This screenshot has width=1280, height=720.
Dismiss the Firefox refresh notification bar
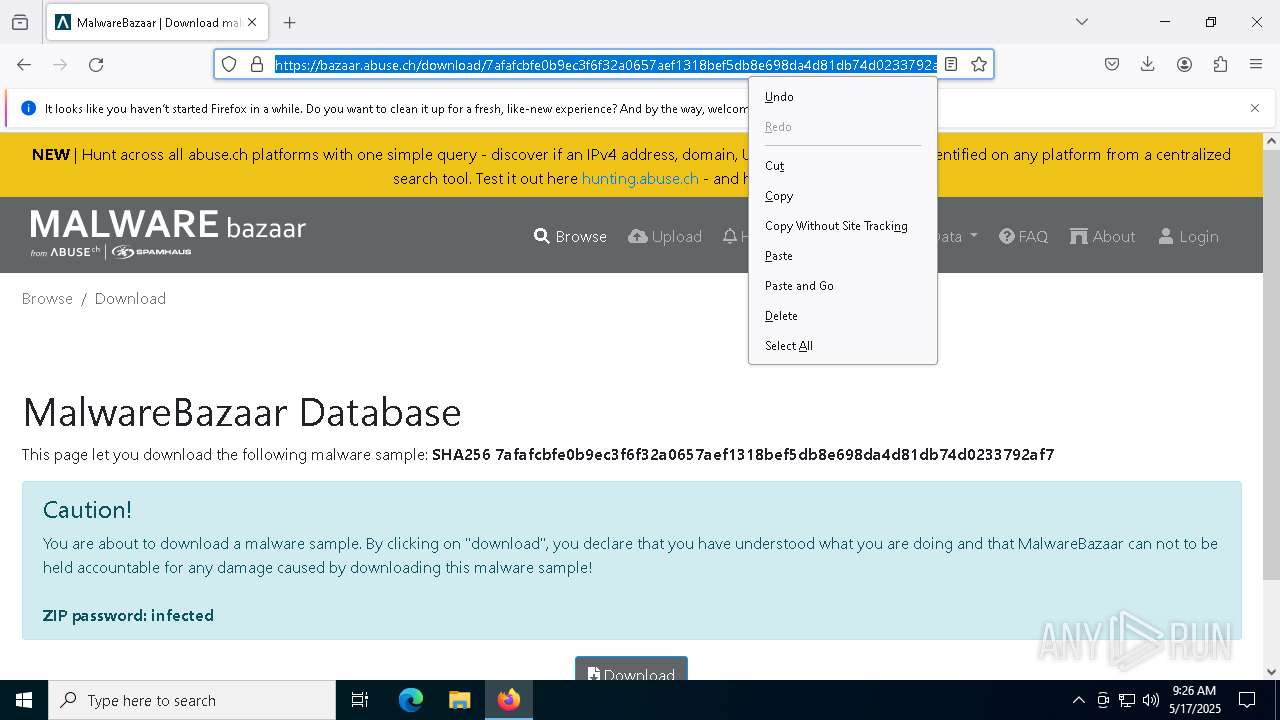1255,108
